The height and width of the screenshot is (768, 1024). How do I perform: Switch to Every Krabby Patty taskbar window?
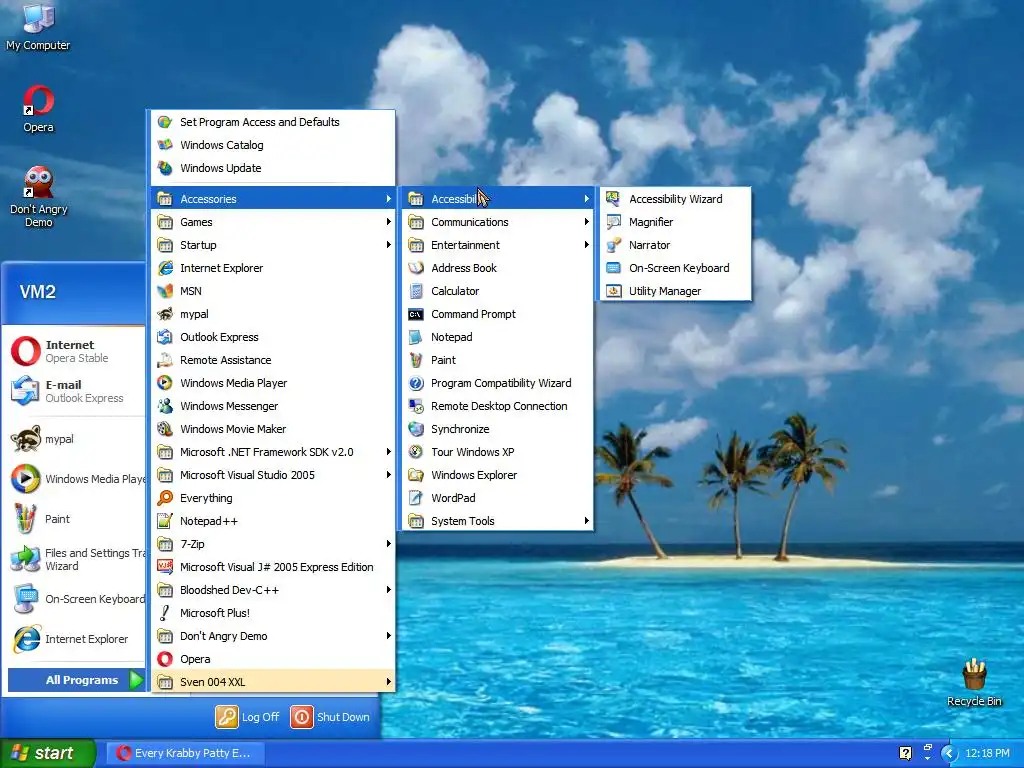[x=184, y=753]
